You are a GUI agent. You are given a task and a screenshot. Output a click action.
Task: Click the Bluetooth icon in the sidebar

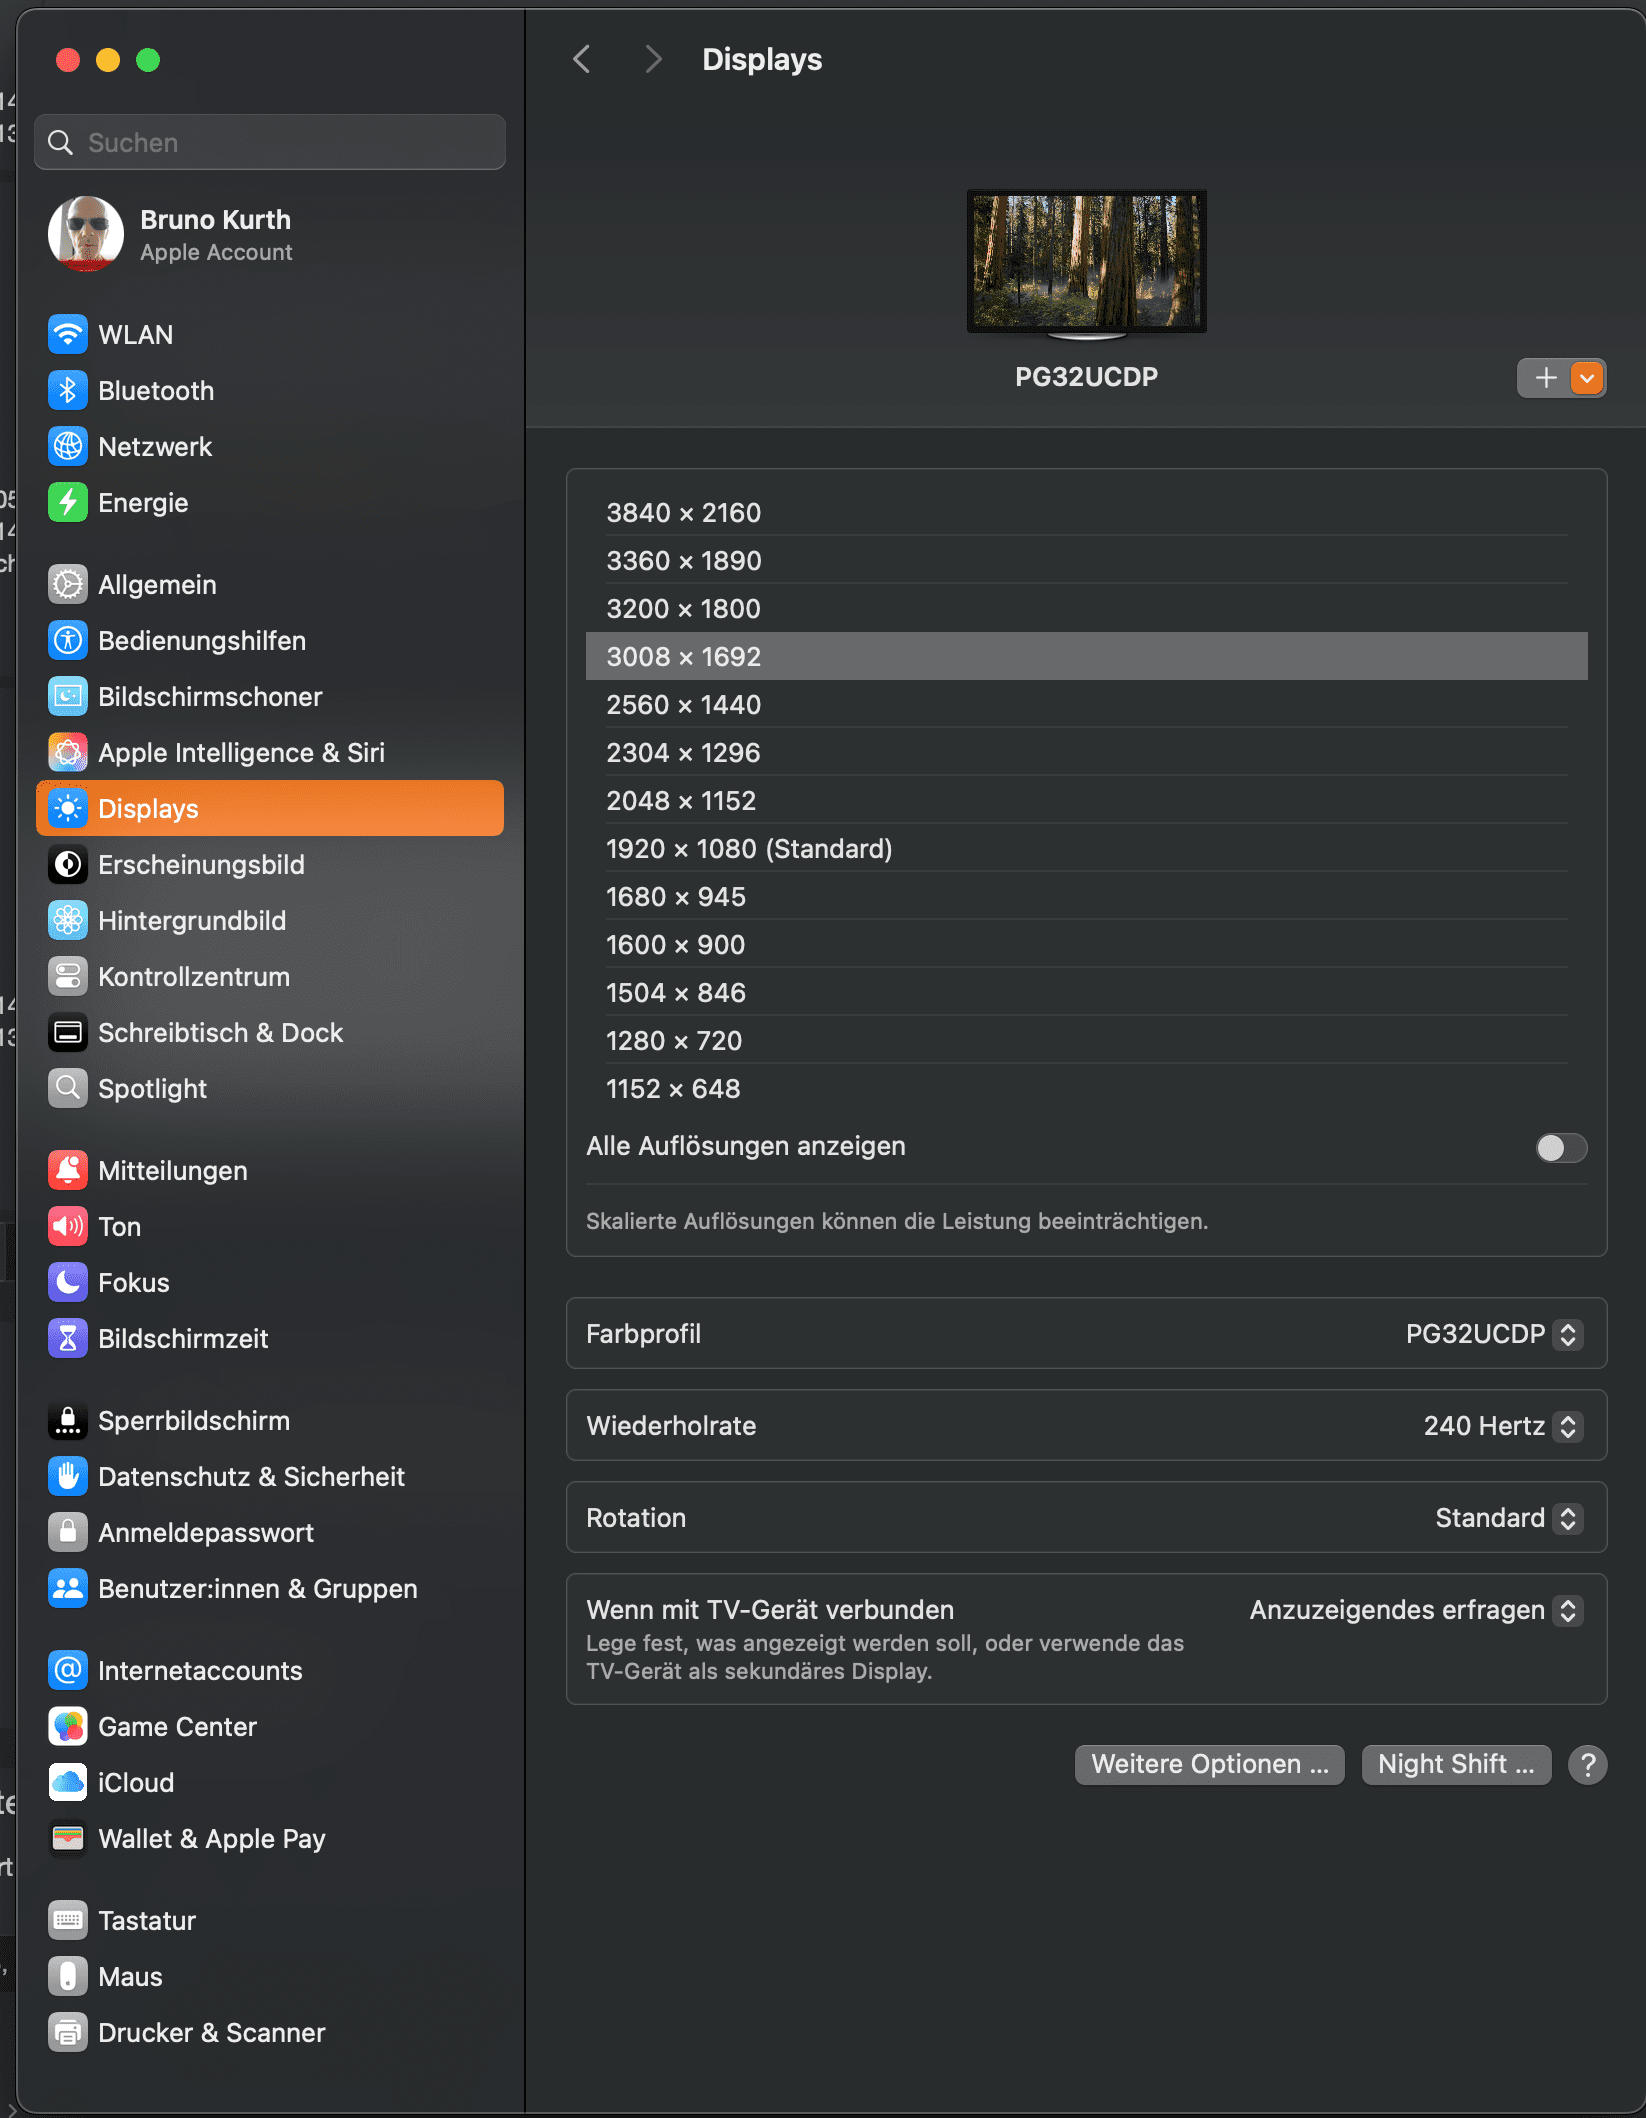click(68, 390)
